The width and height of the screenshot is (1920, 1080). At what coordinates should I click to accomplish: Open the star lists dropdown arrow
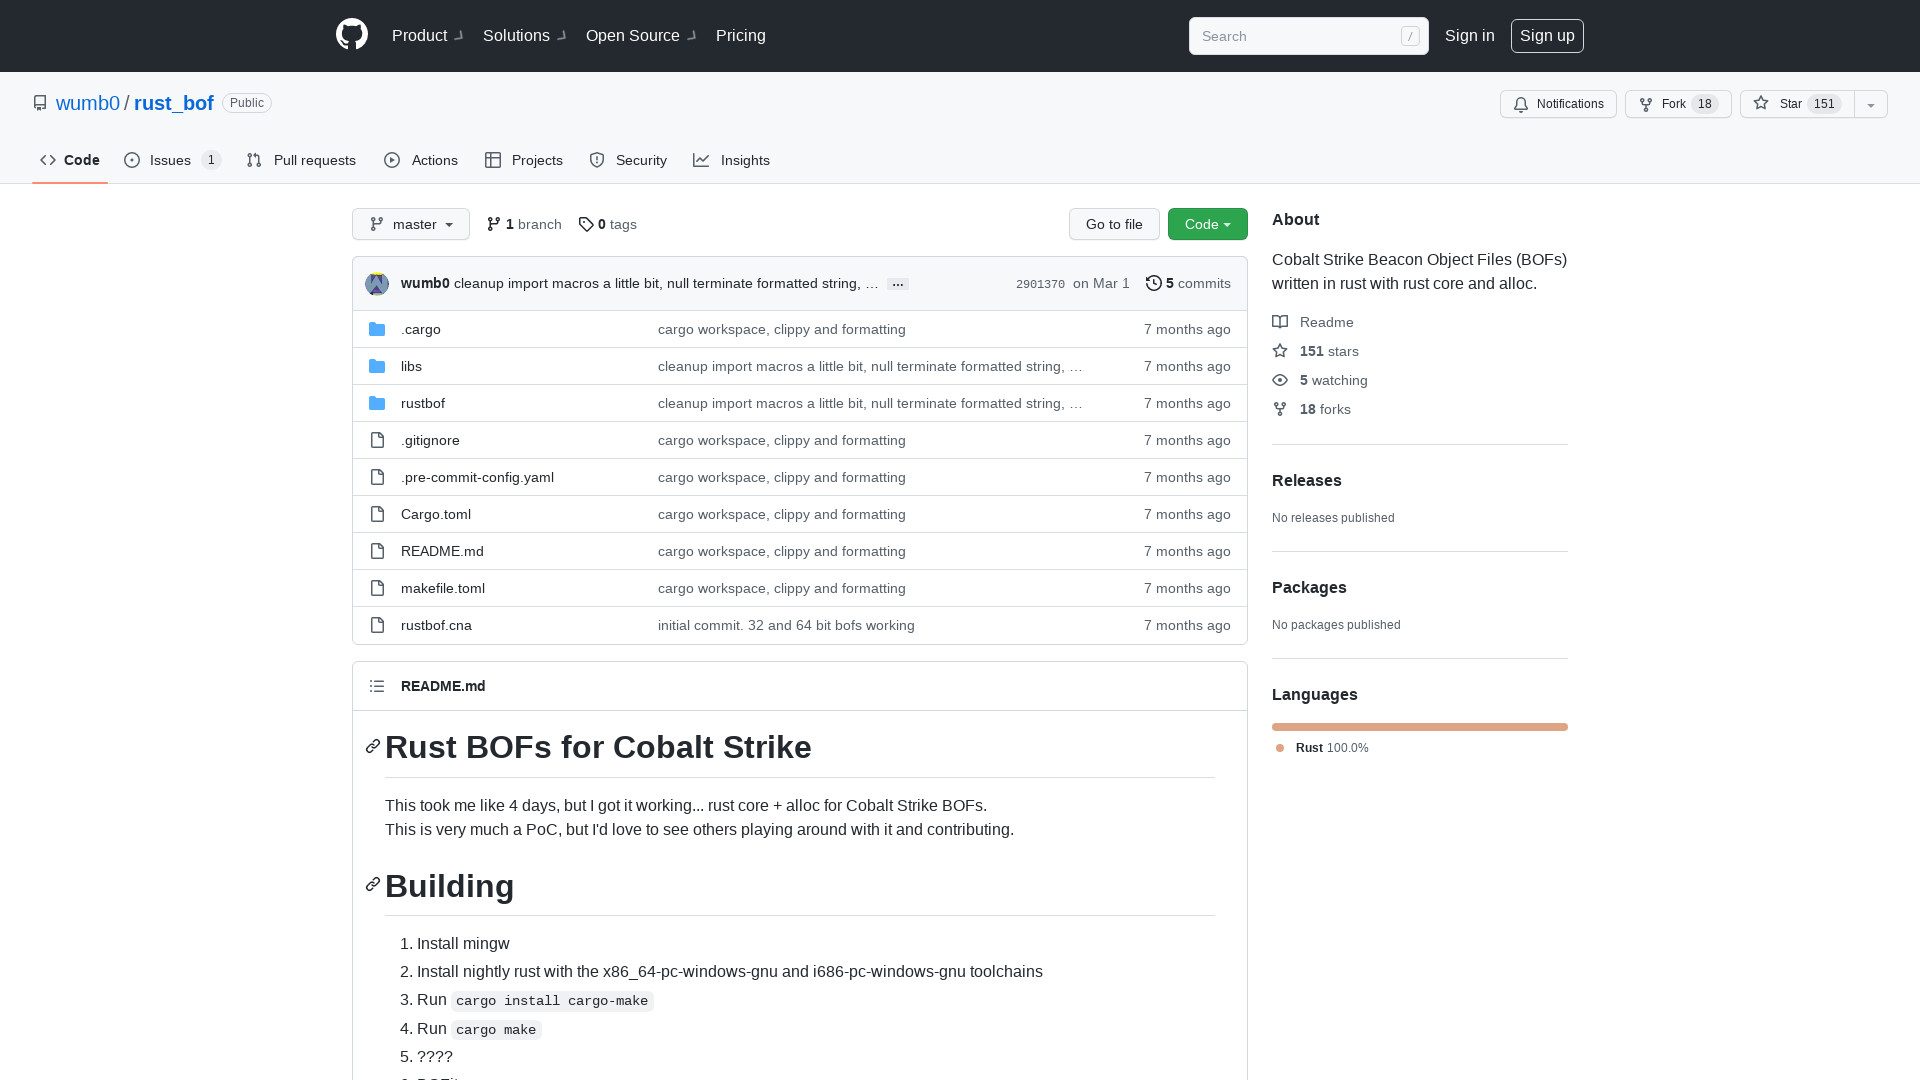[x=1871, y=104]
